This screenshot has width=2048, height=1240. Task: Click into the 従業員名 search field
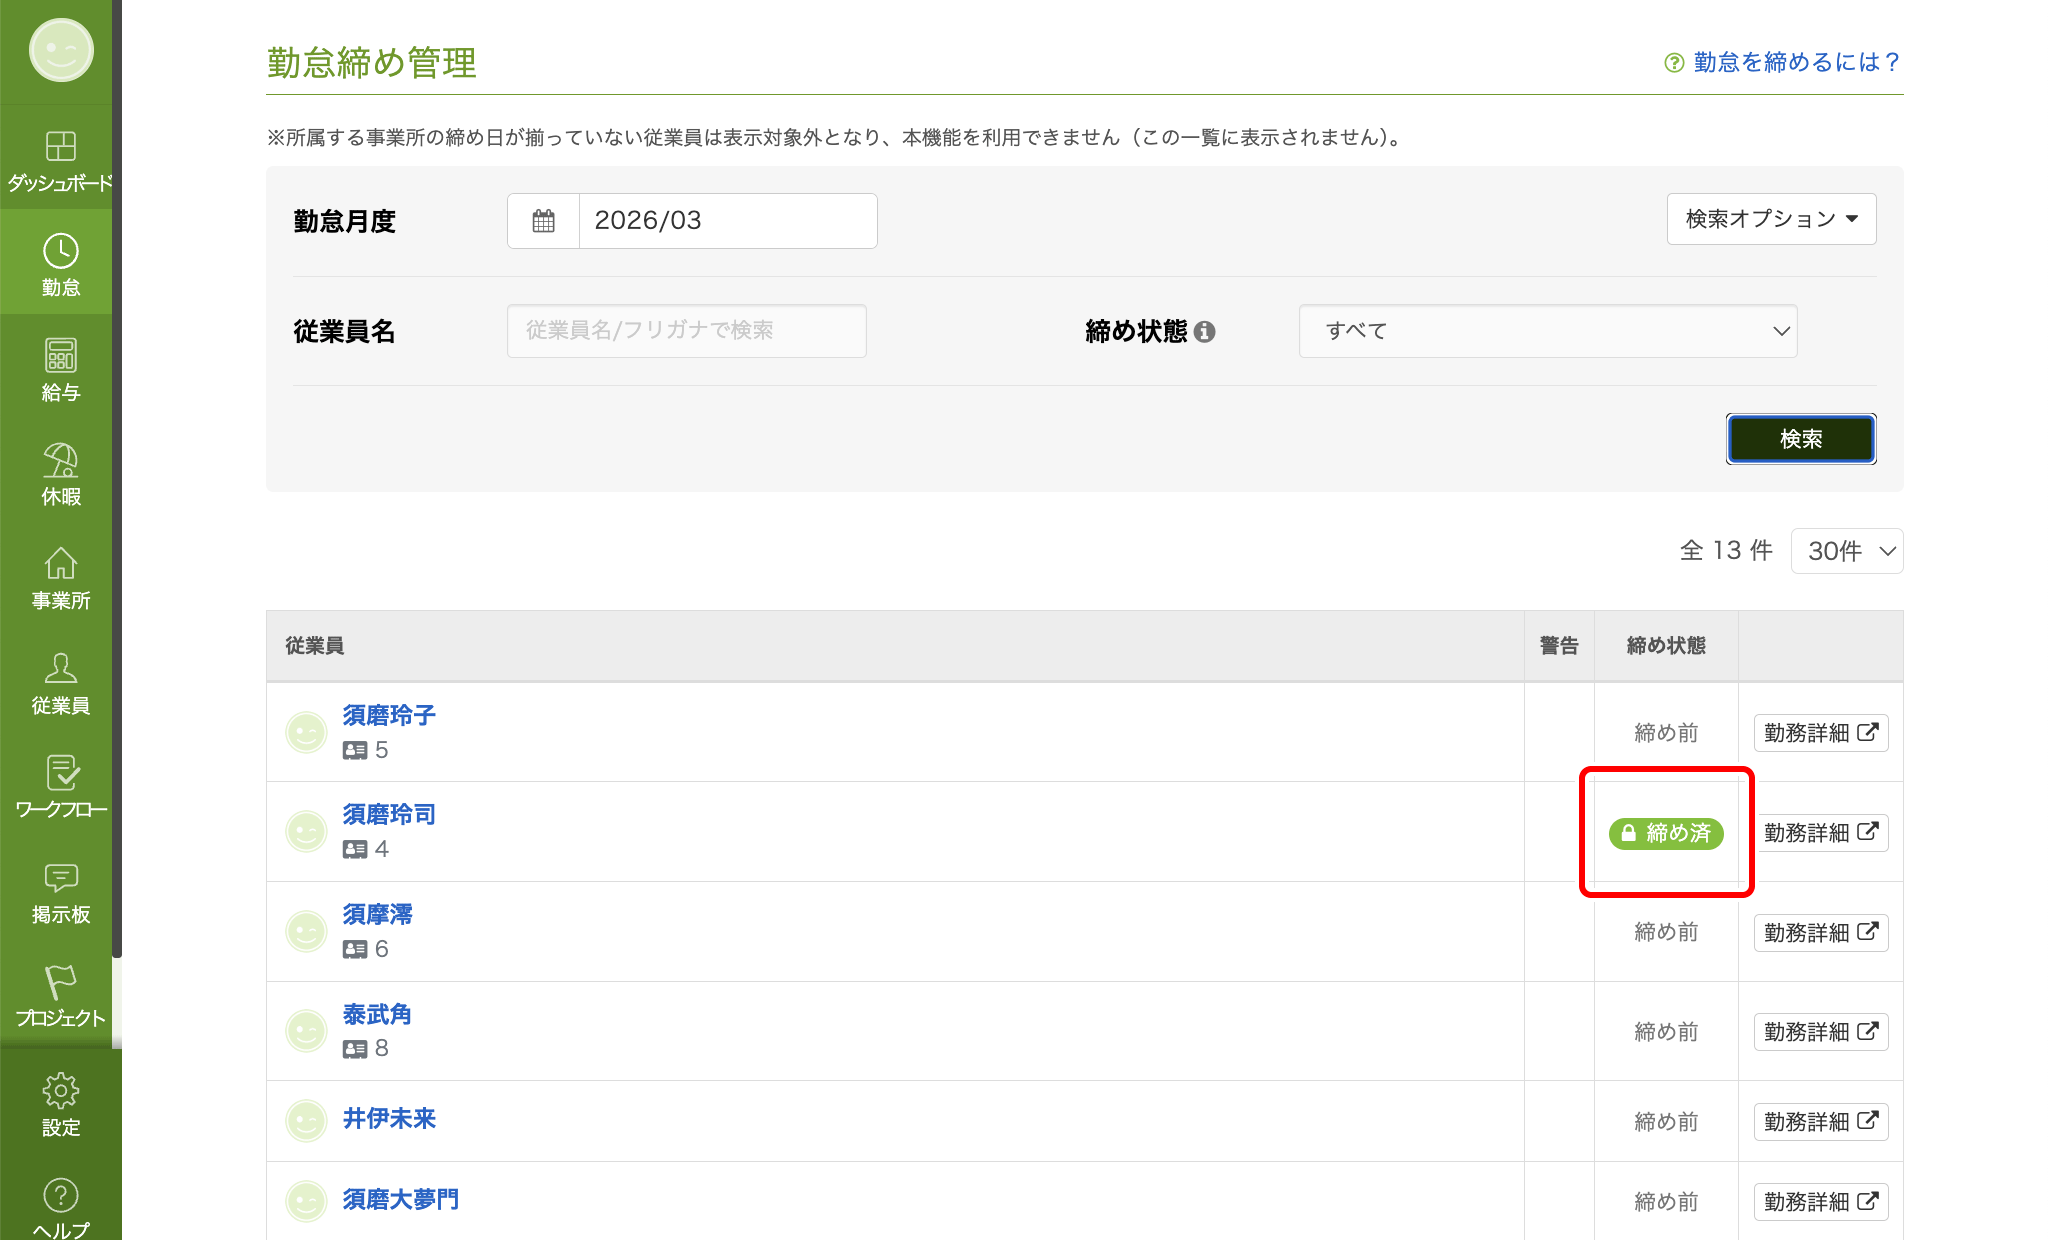pos(686,331)
